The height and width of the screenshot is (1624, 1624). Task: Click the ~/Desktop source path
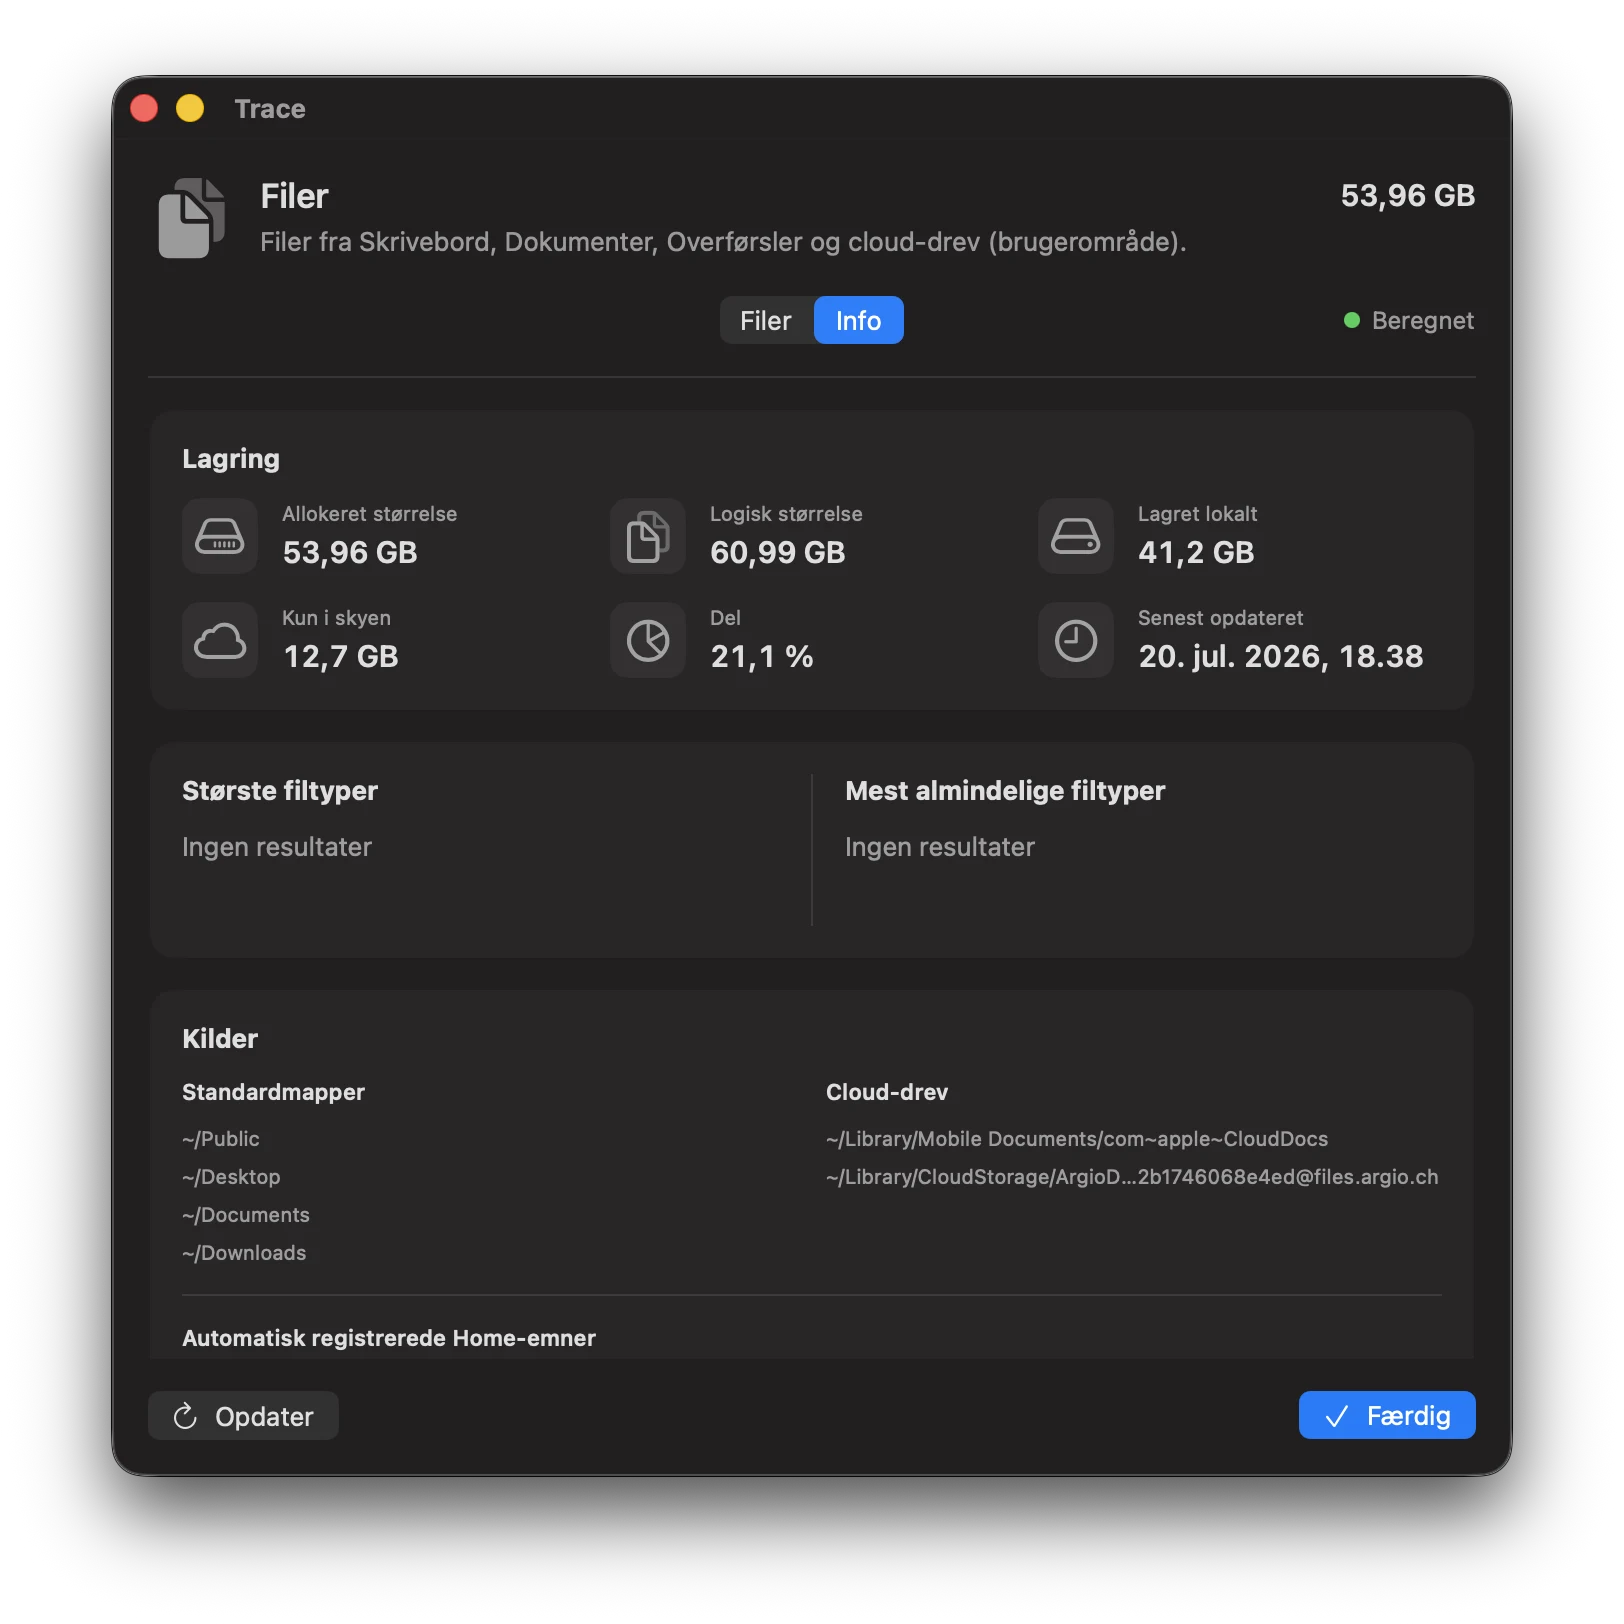tap(231, 1177)
